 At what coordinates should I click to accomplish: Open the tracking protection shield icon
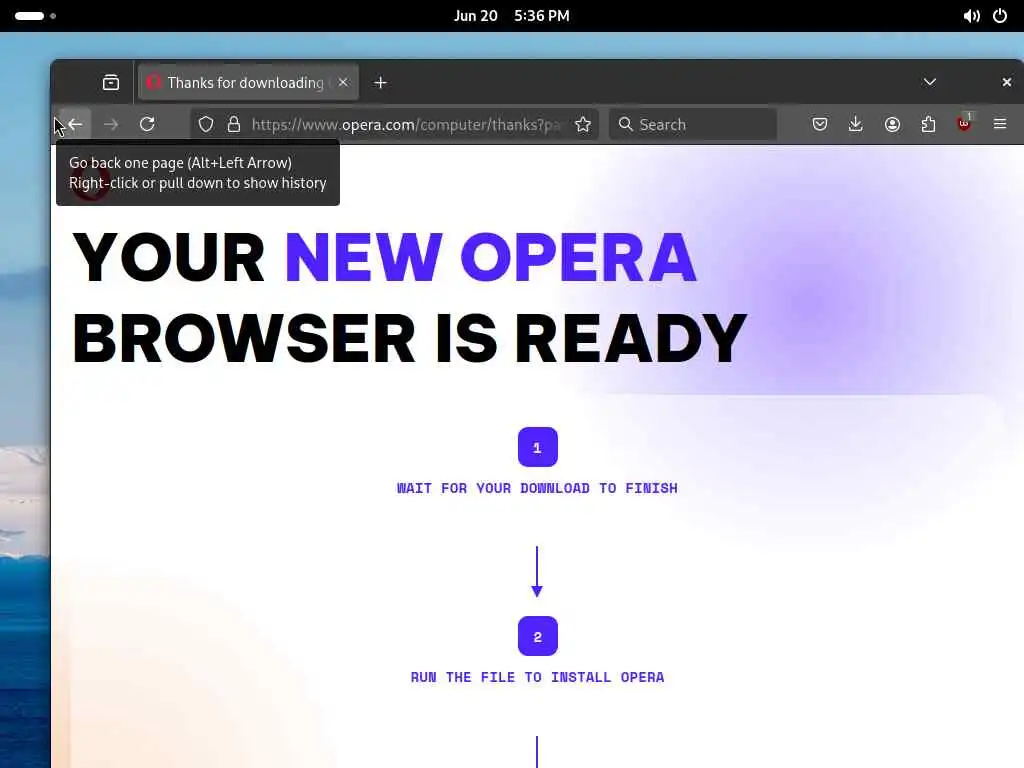tap(206, 124)
